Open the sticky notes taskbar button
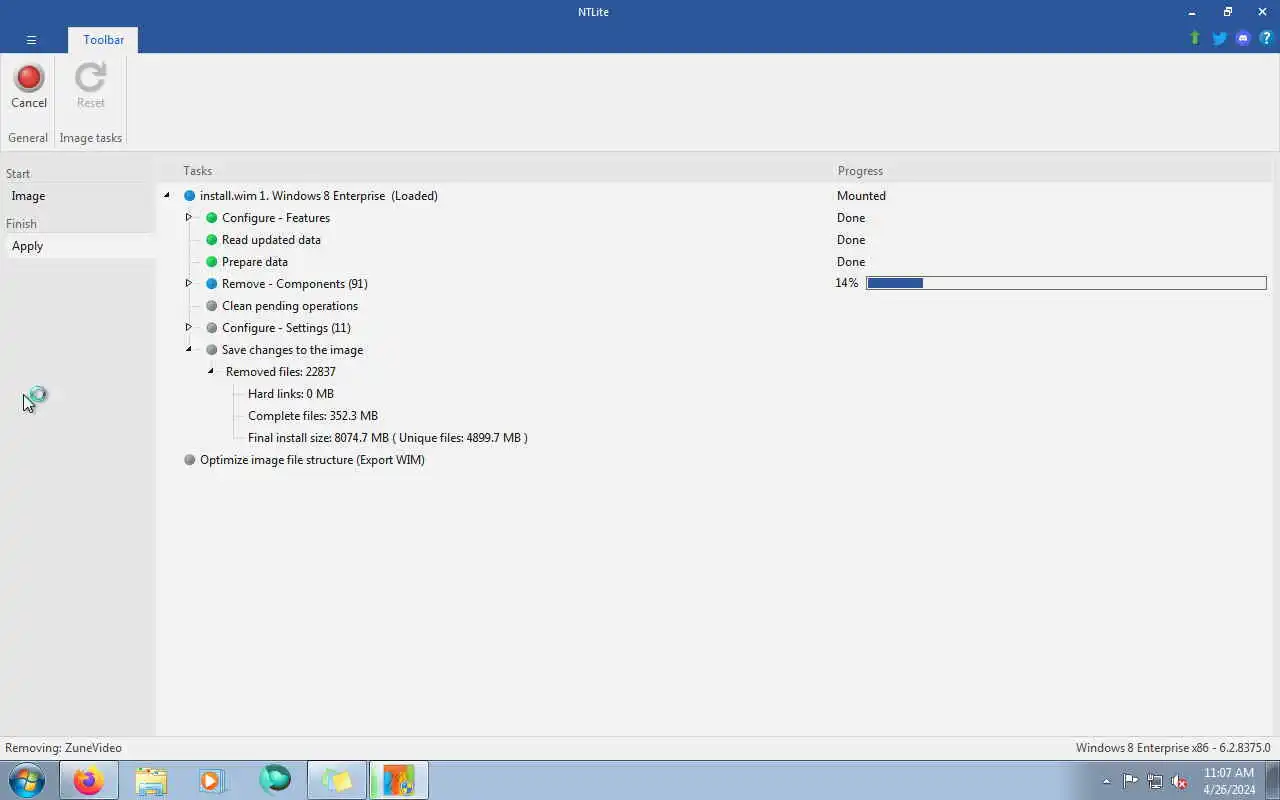The width and height of the screenshot is (1280, 800). 337,780
